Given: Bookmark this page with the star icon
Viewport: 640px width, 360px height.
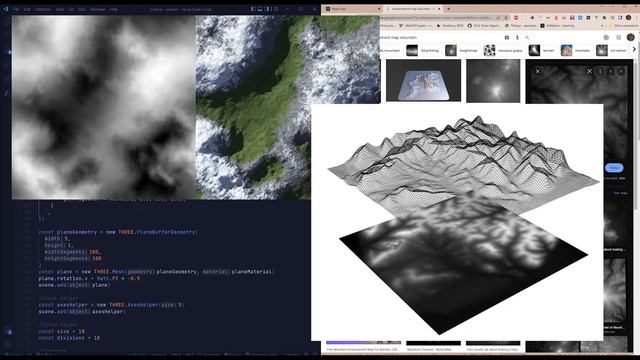Looking at the screenshot, I should pyautogui.click(x=506, y=18).
